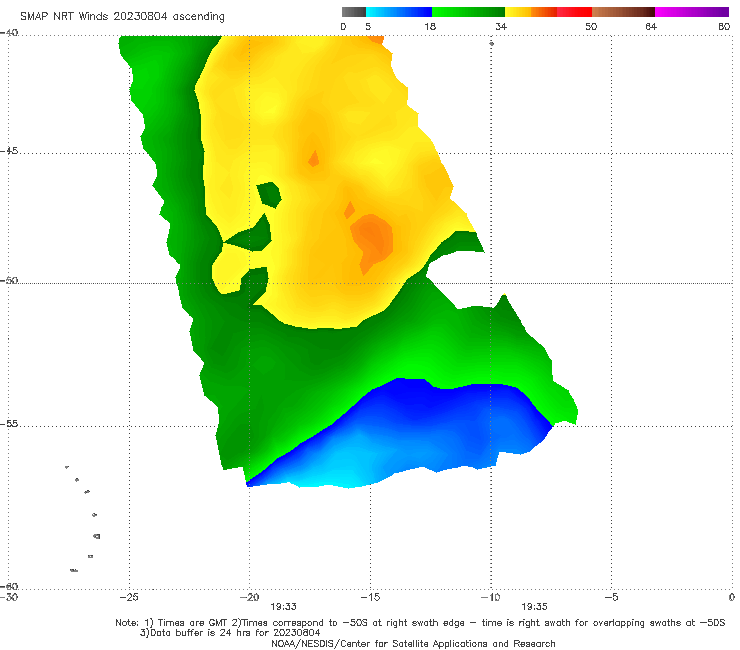Click the blue 5-18 segment of color bar
Viewport: 740px width, 650px height.
pos(399,12)
